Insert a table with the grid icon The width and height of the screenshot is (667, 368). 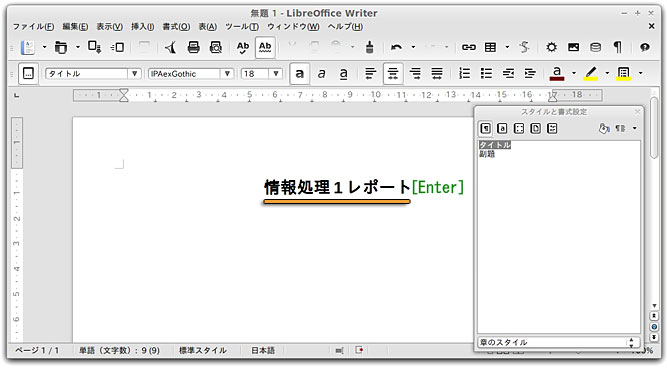490,47
